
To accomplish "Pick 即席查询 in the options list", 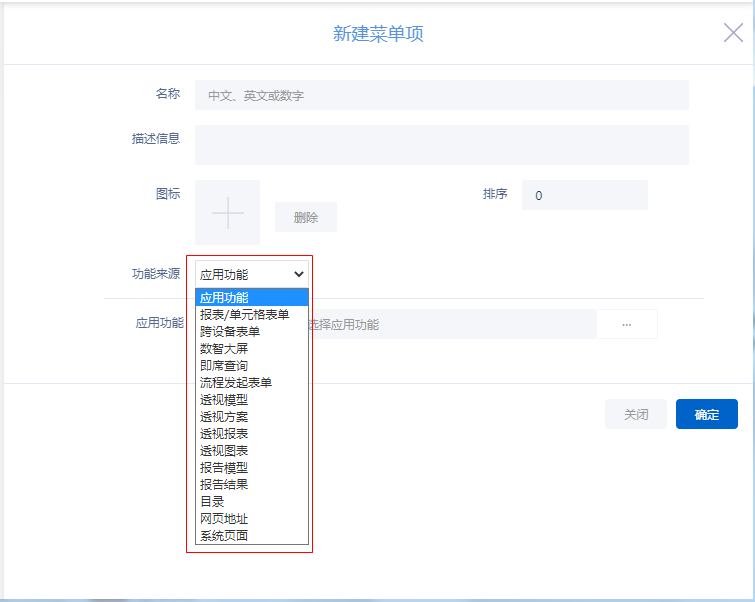I will coord(224,365).
